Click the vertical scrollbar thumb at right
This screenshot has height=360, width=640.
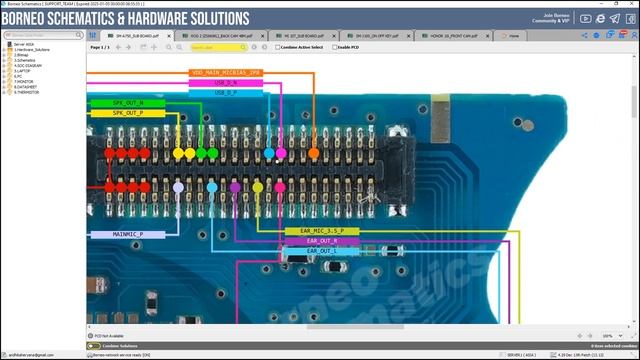634,102
